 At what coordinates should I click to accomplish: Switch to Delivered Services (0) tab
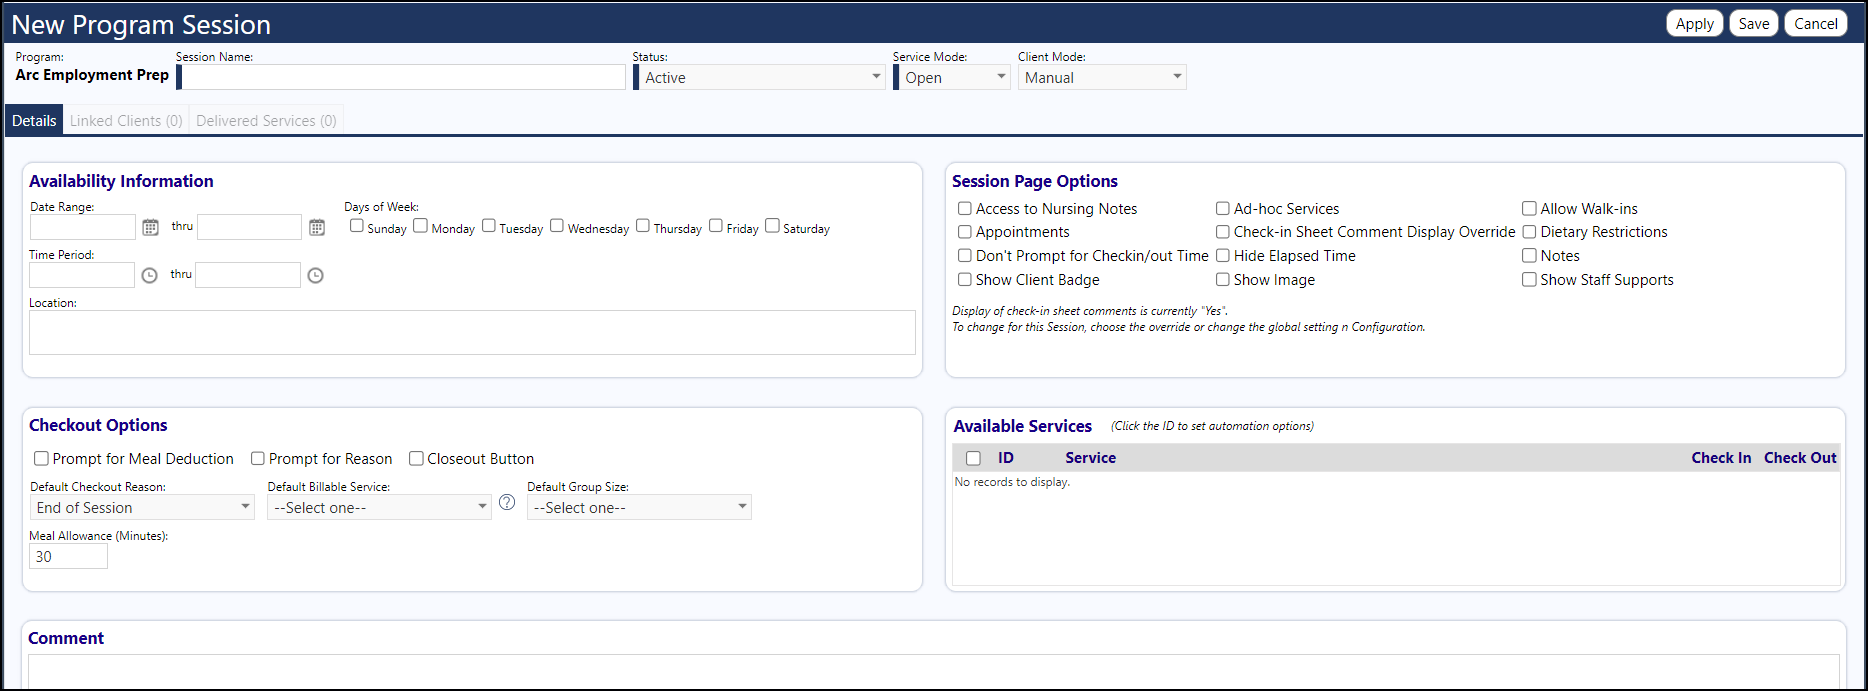click(266, 120)
